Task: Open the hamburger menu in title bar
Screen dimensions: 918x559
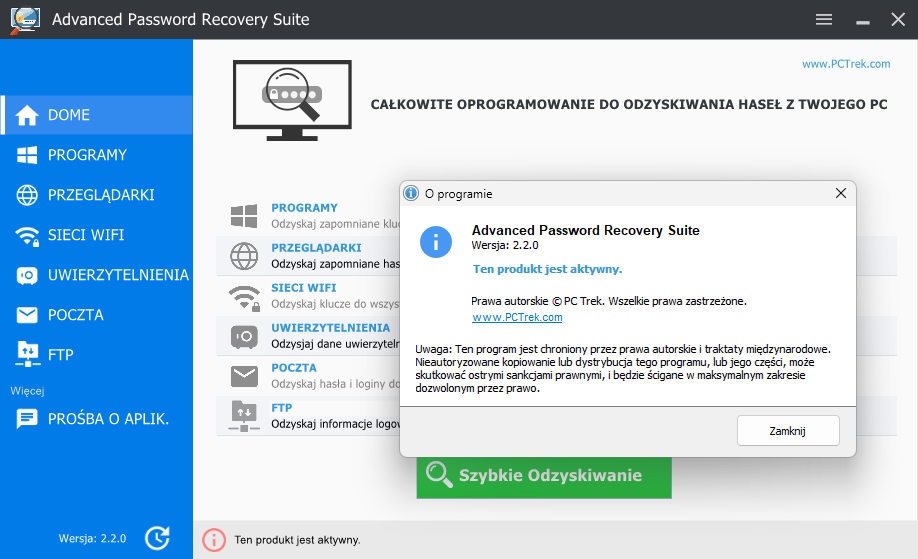Action: pyautogui.click(x=824, y=19)
